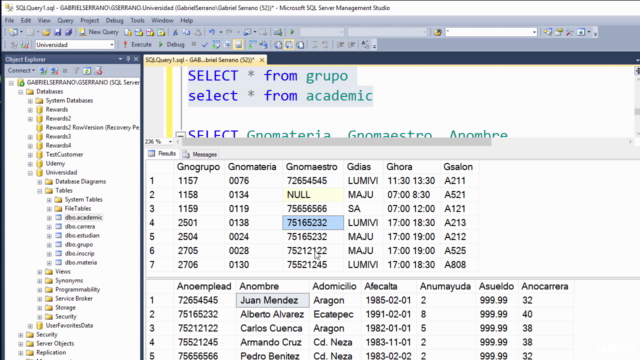Click the query editor horizontal scrollbar
The width and height of the screenshot is (640, 360).
[337, 142]
